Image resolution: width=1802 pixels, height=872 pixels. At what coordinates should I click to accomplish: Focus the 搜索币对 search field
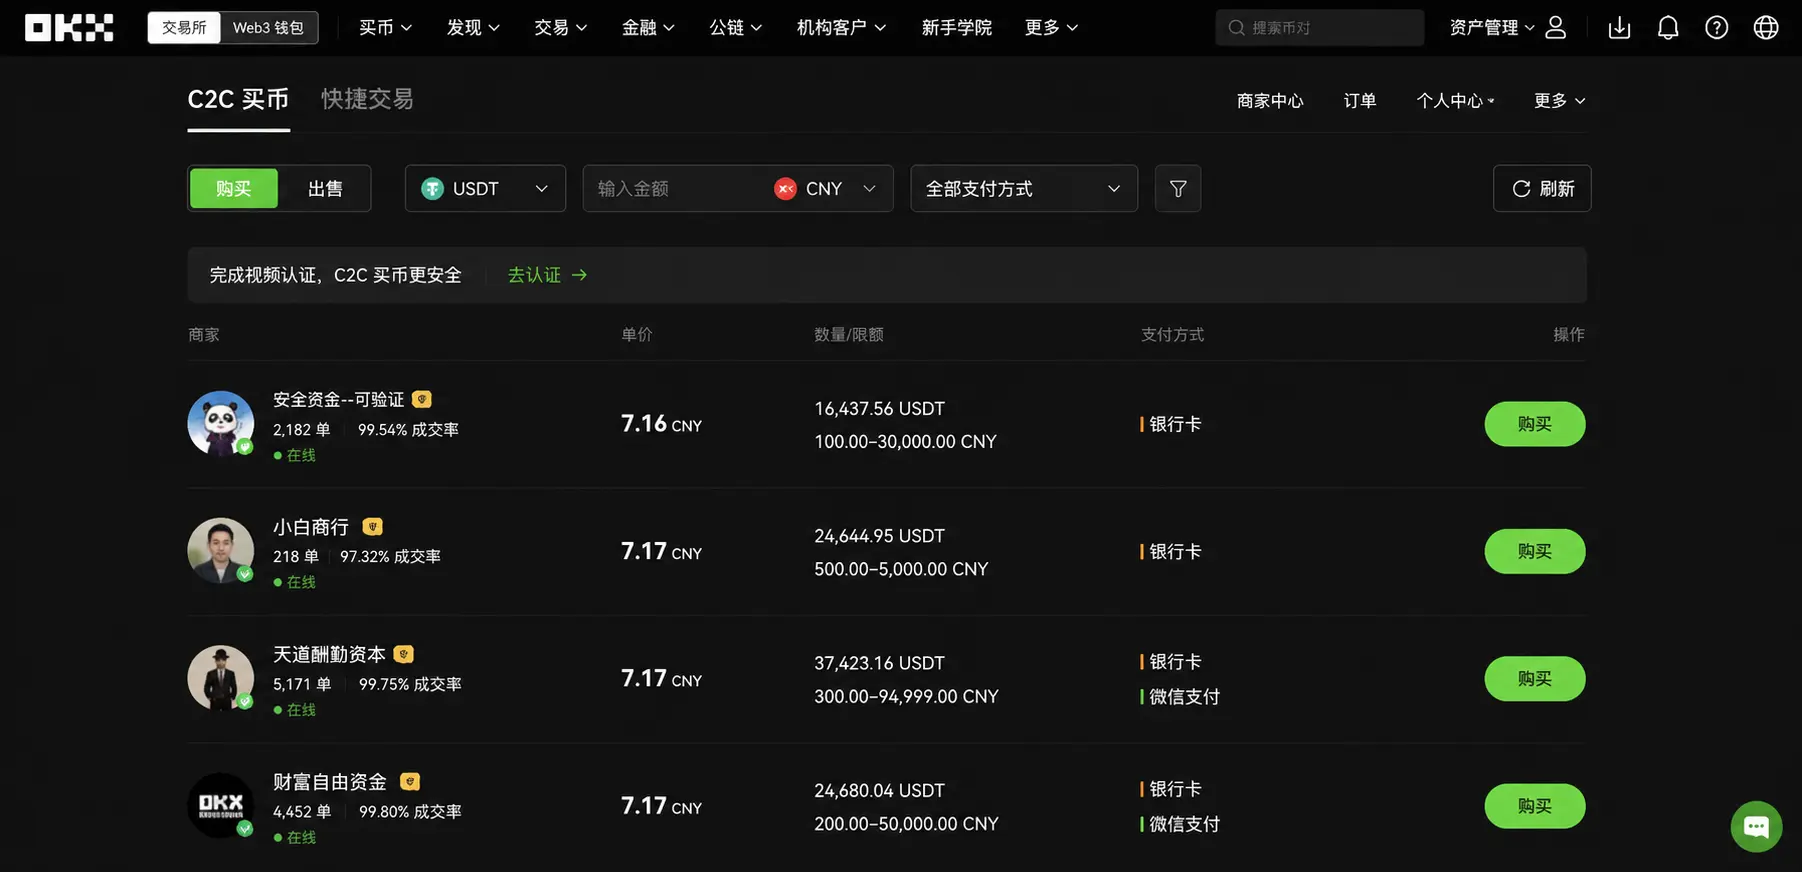coord(1320,28)
